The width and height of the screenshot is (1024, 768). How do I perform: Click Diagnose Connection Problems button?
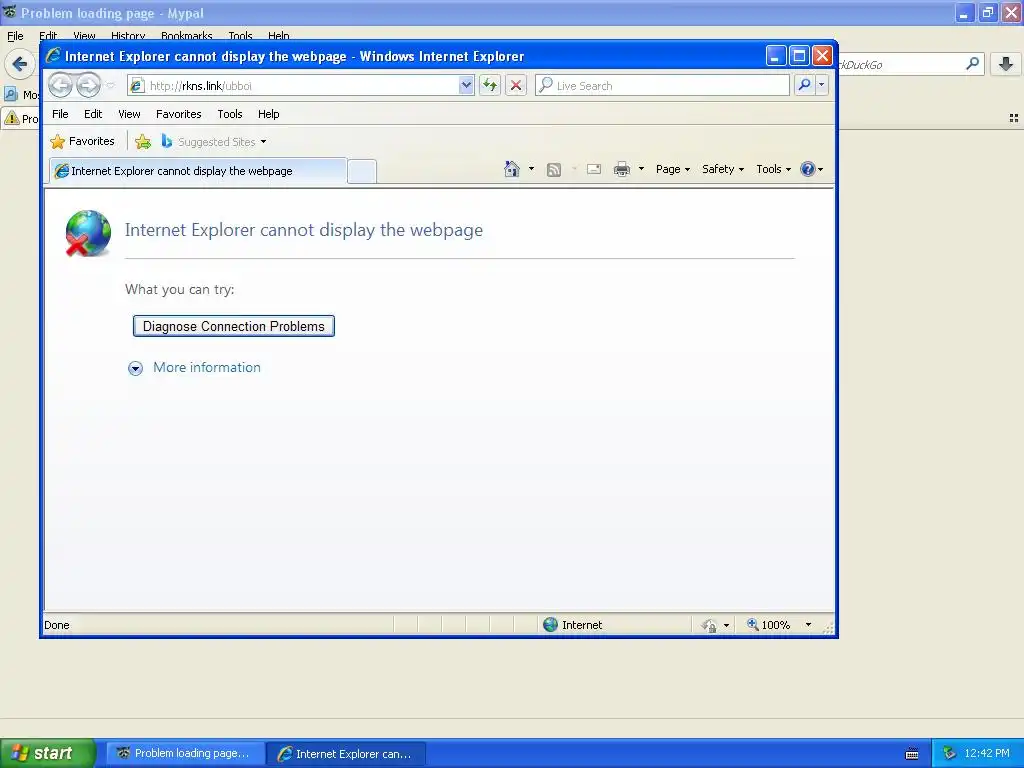click(x=234, y=326)
